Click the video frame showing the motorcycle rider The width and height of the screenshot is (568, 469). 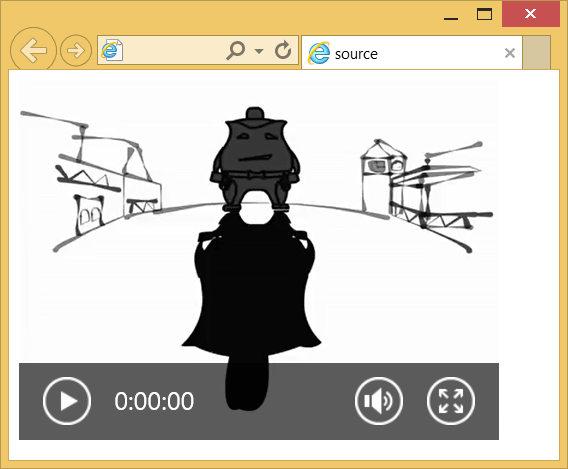point(259,222)
